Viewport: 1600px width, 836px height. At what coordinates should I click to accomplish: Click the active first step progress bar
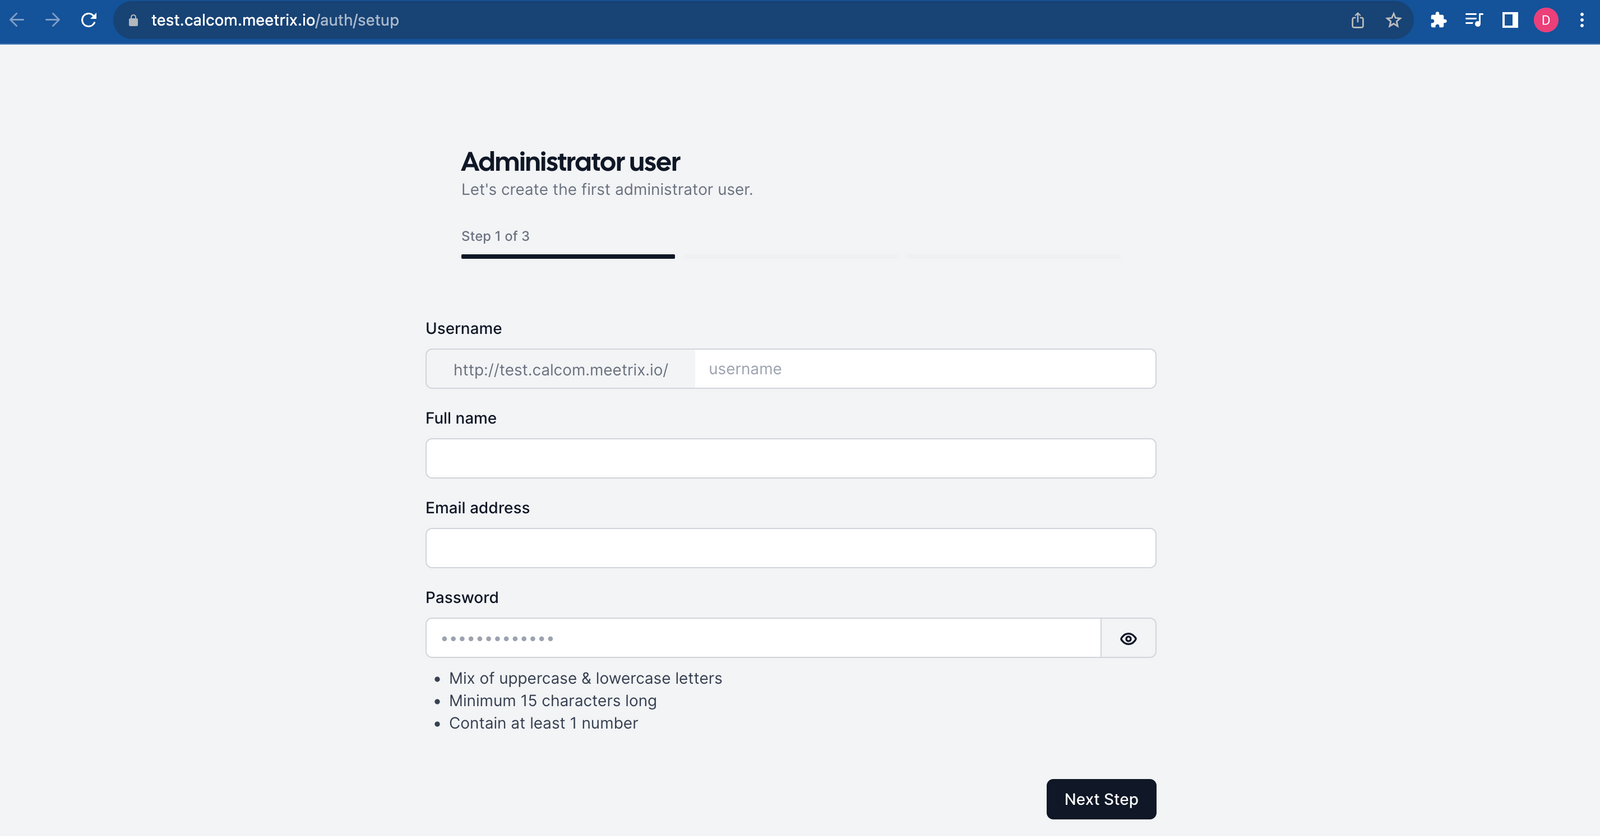coord(568,256)
